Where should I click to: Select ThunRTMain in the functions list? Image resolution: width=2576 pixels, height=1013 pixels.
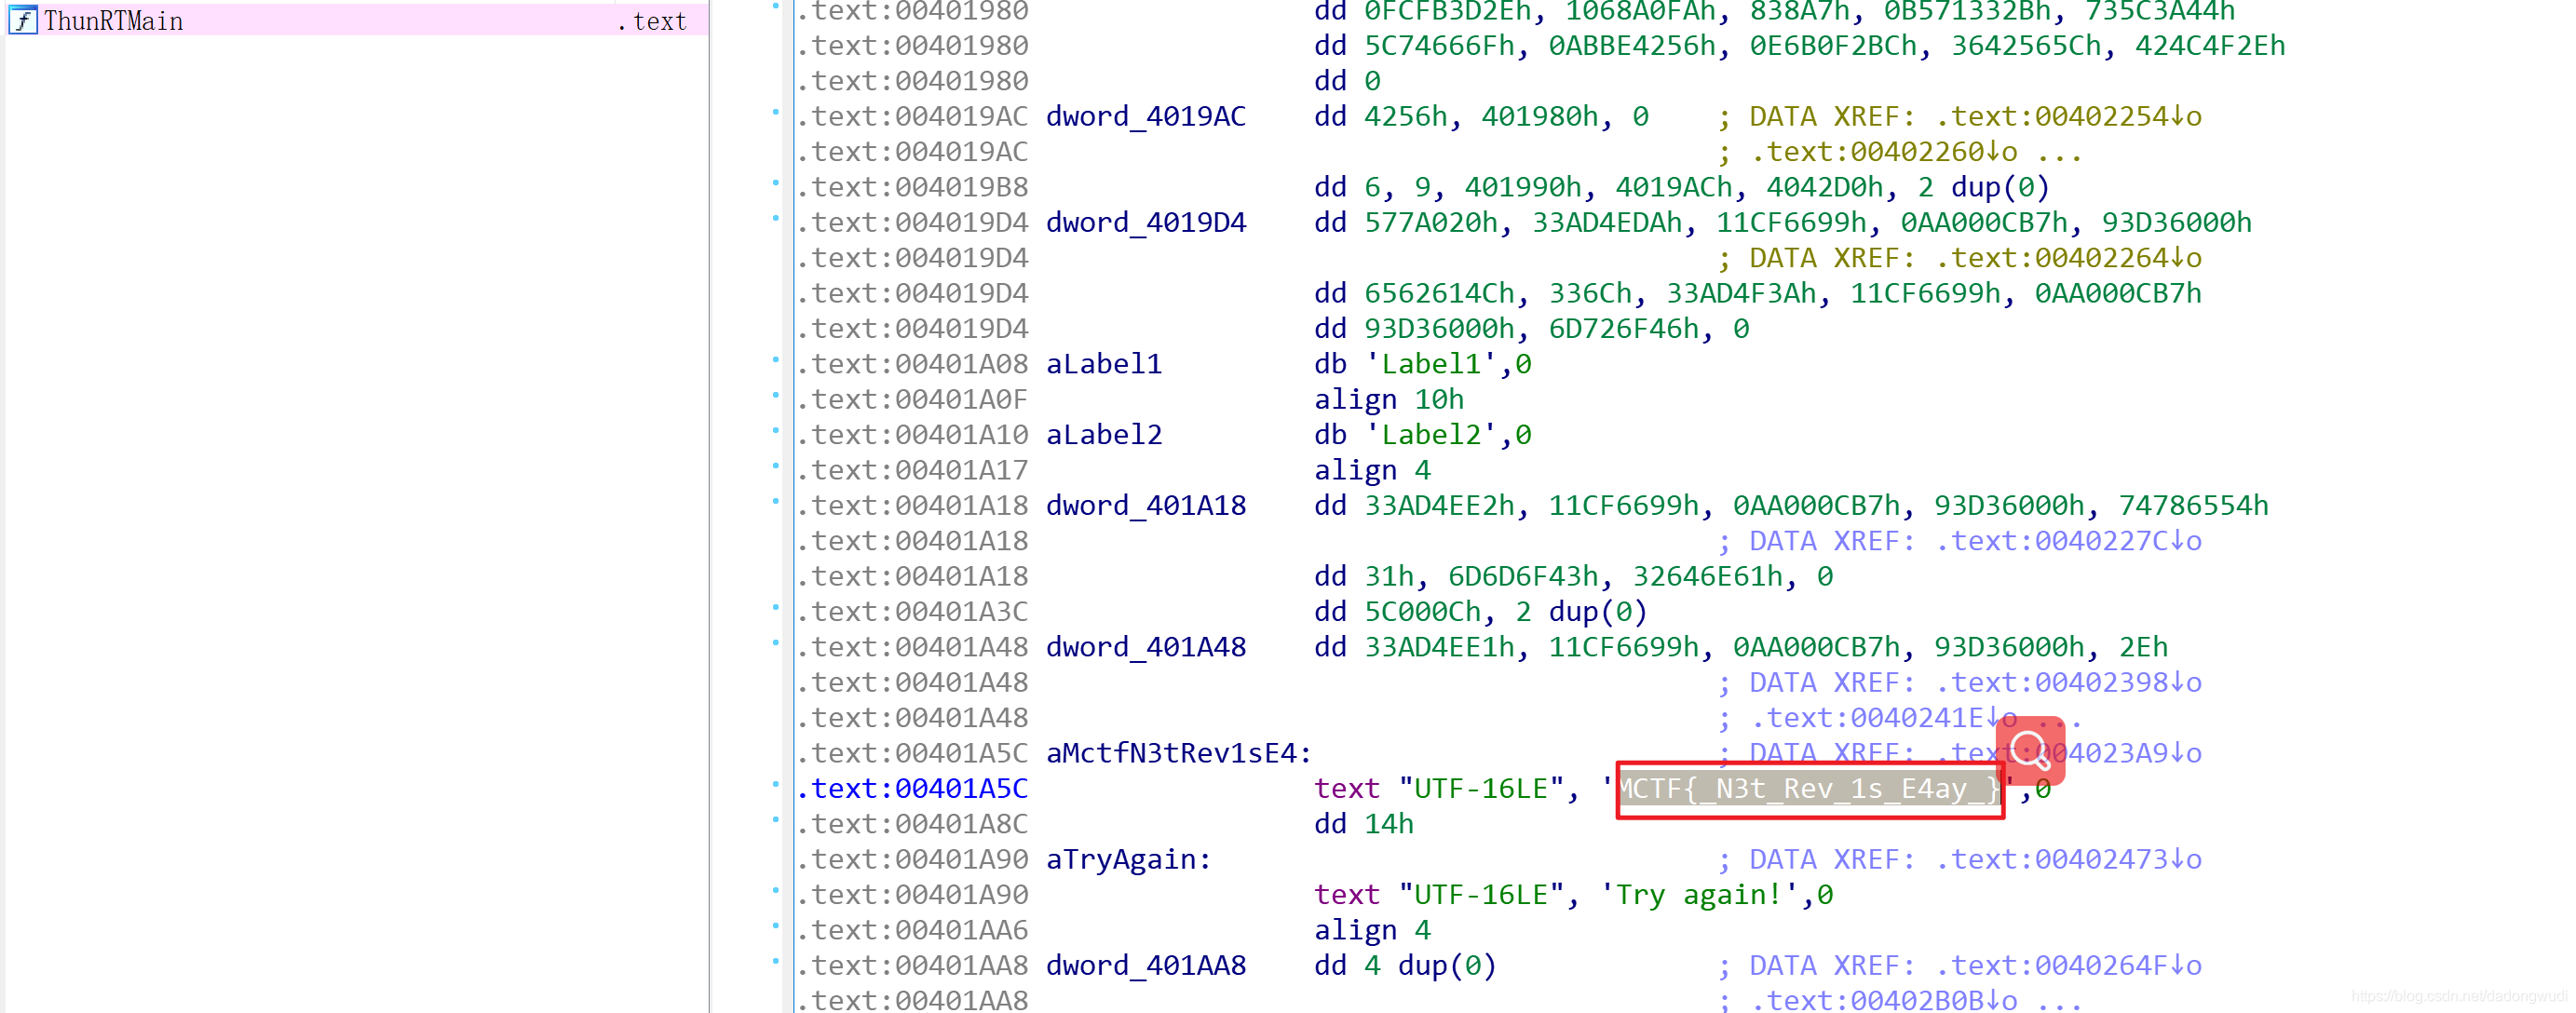(113, 21)
